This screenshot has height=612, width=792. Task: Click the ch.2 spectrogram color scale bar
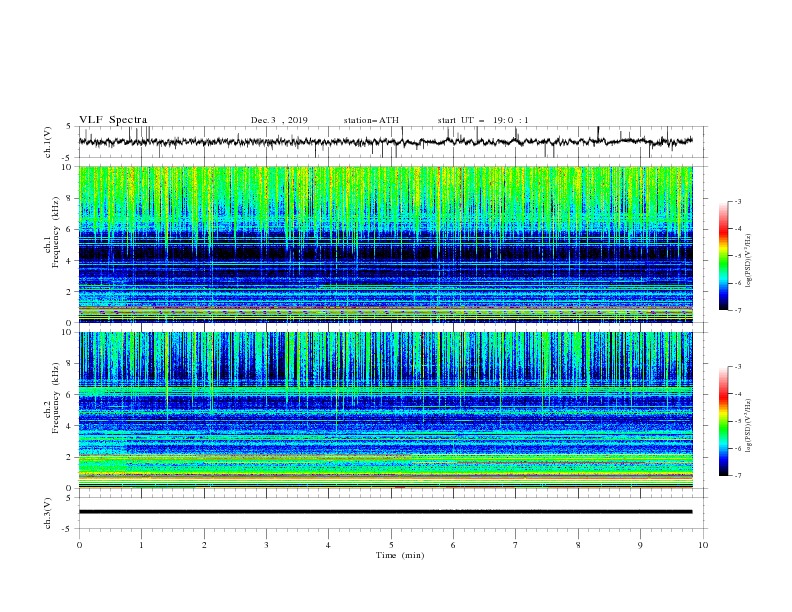click(723, 421)
